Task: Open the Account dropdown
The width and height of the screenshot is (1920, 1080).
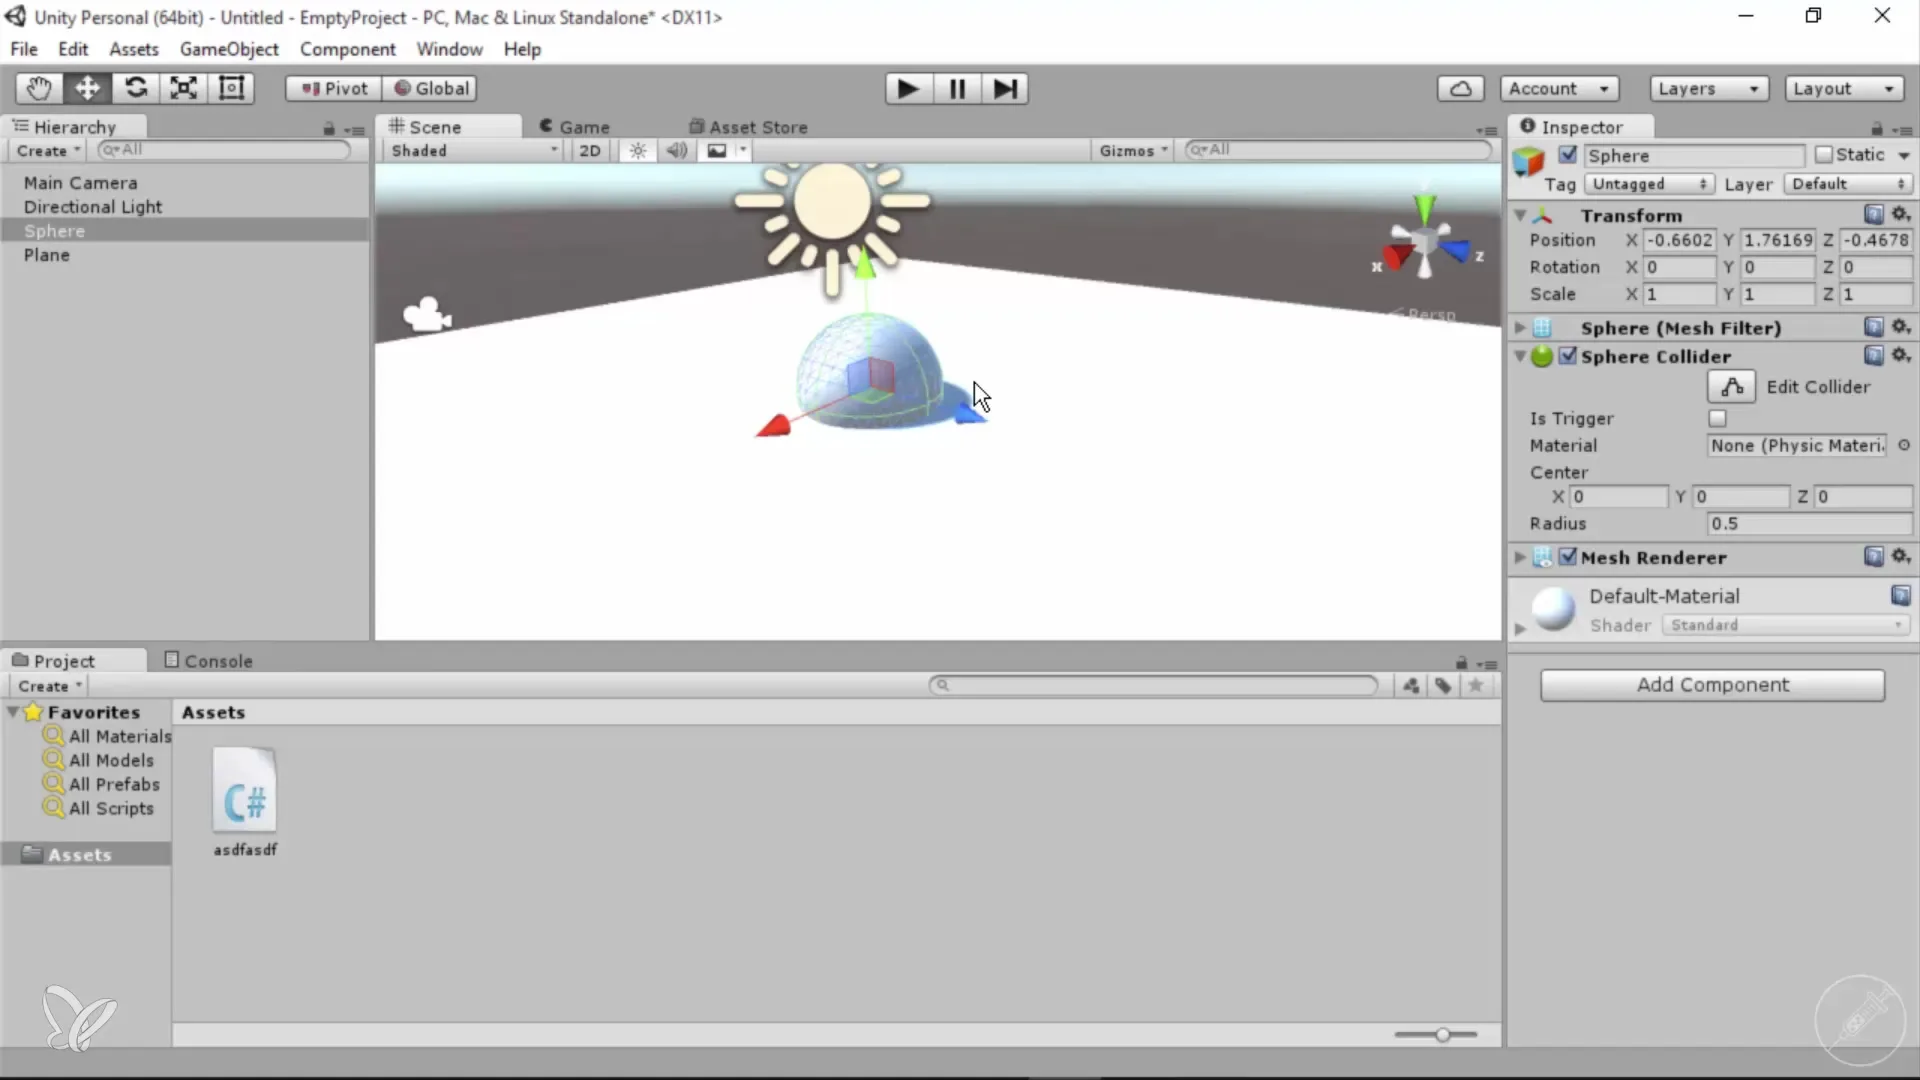Action: click(1559, 88)
